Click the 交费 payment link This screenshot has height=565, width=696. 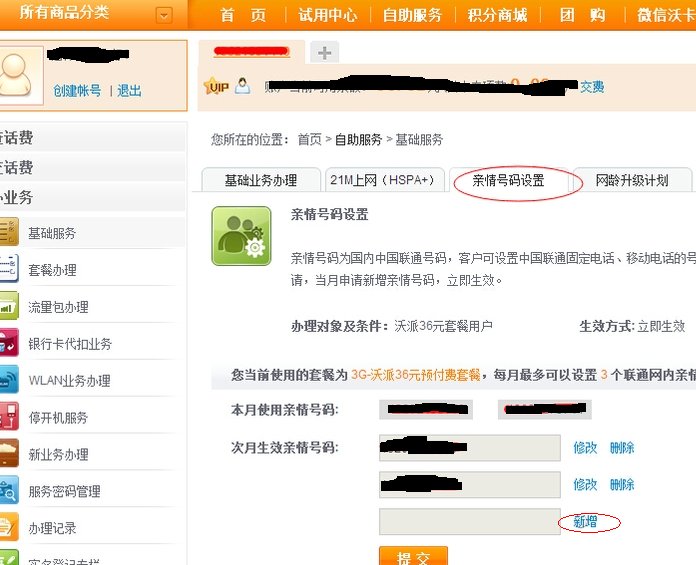[x=592, y=87]
